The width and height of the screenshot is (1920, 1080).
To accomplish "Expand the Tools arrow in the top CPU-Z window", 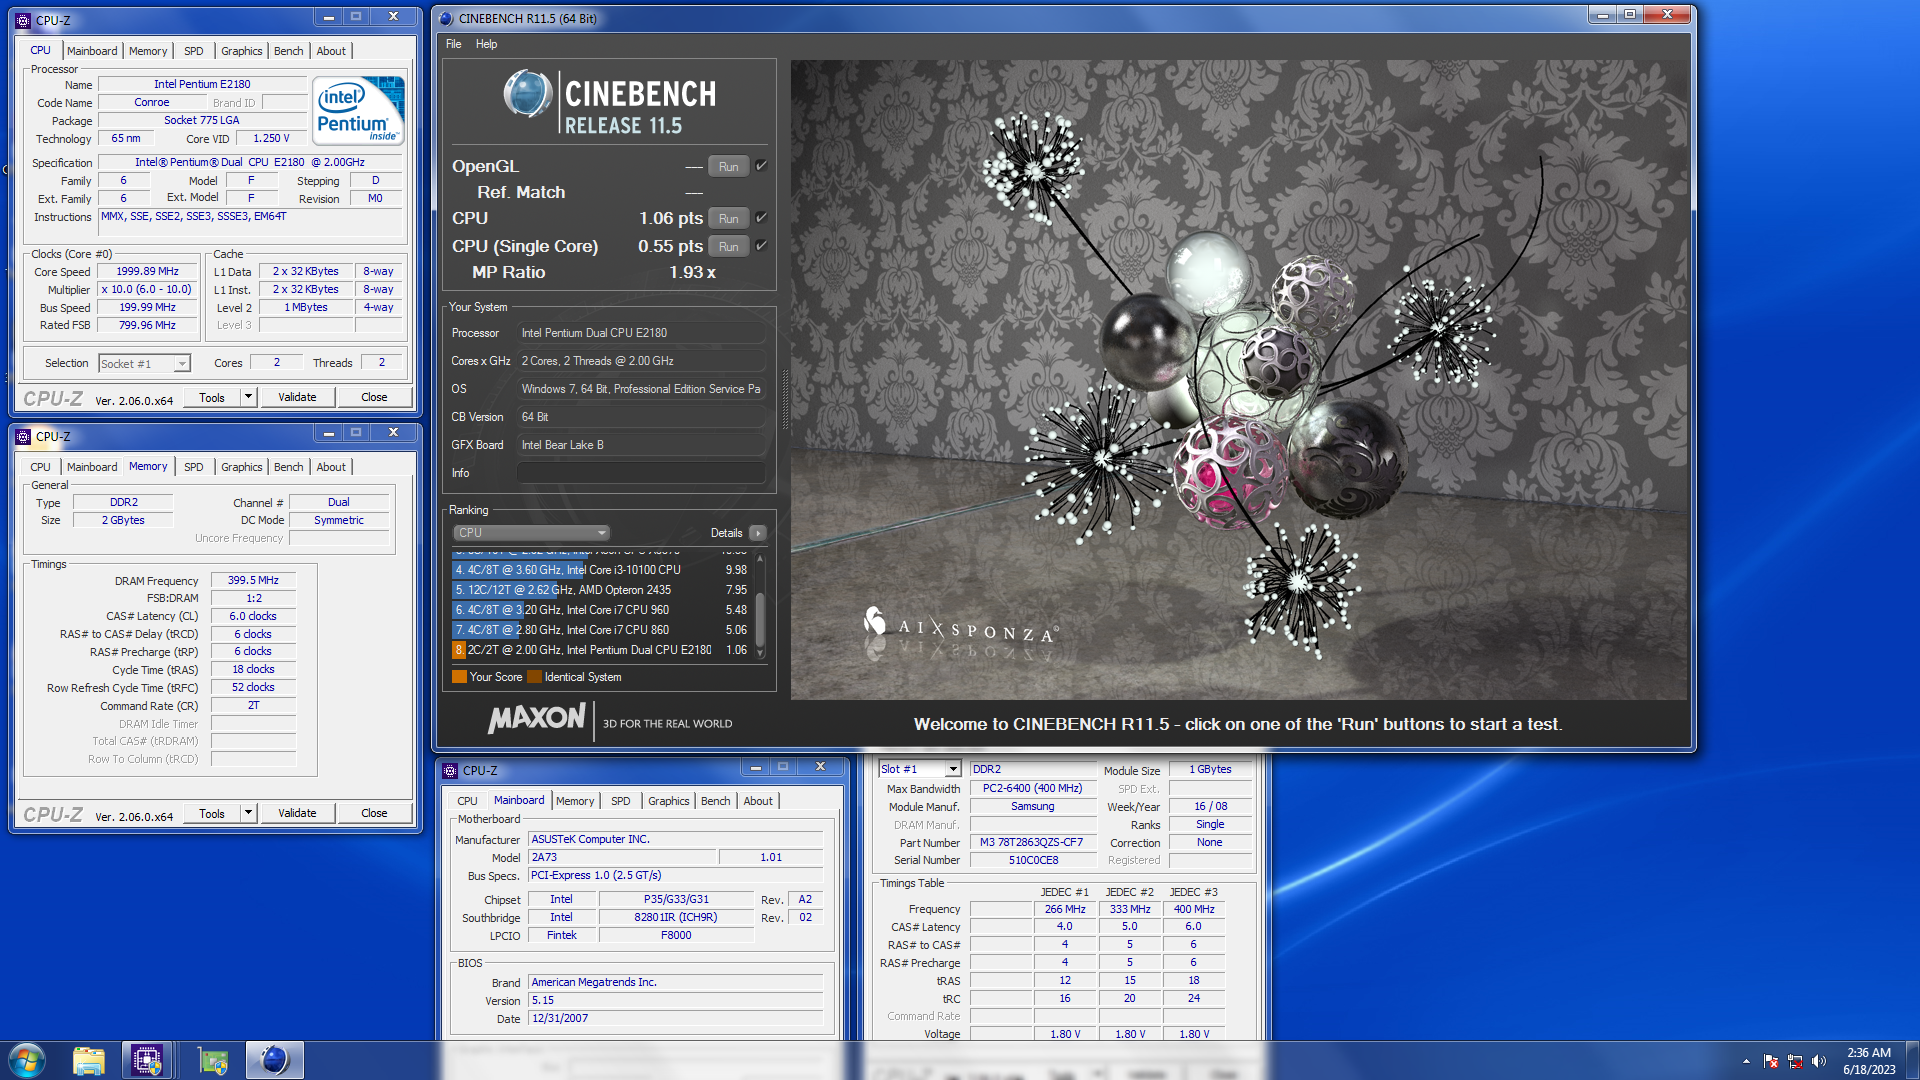I will [248, 397].
